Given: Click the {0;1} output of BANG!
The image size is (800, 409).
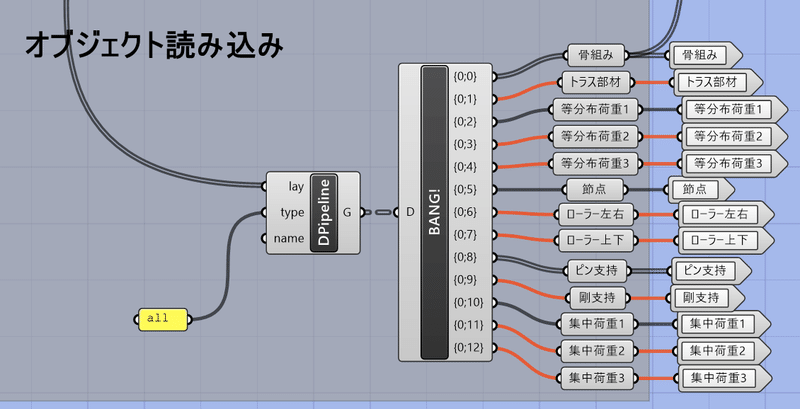Looking at the screenshot, I should point(465,99).
